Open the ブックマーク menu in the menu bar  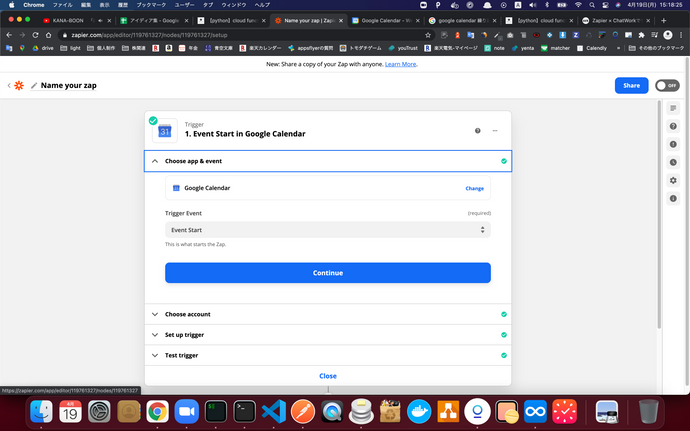click(151, 5)
